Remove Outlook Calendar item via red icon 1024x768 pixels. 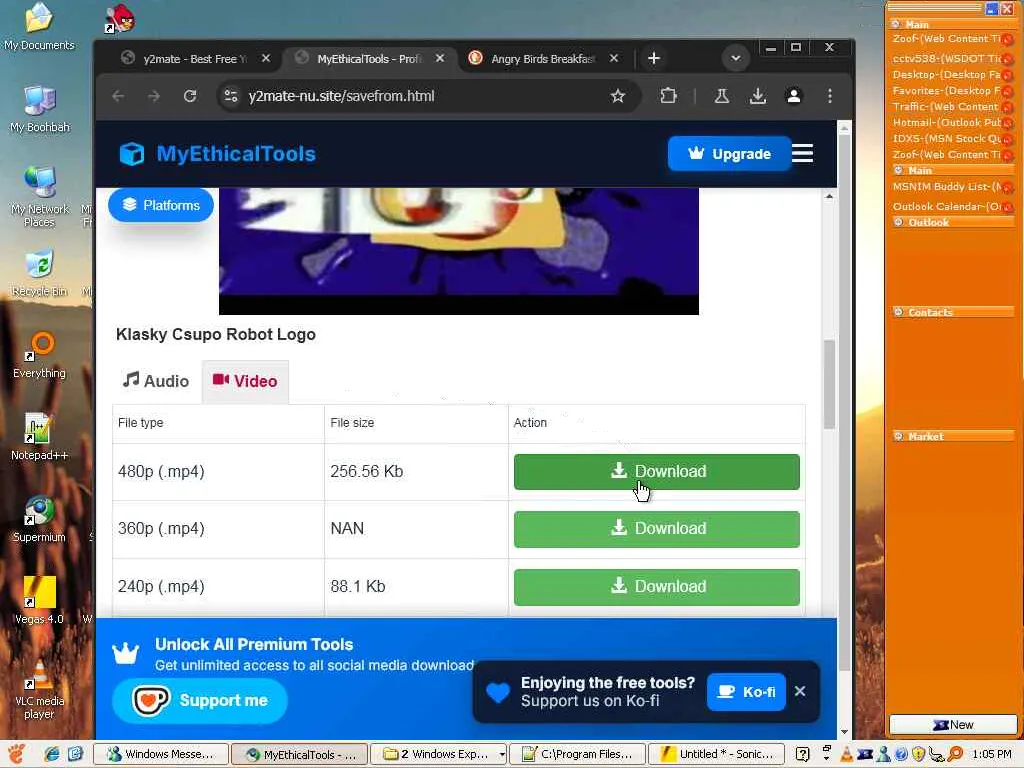coord(1008,207)
